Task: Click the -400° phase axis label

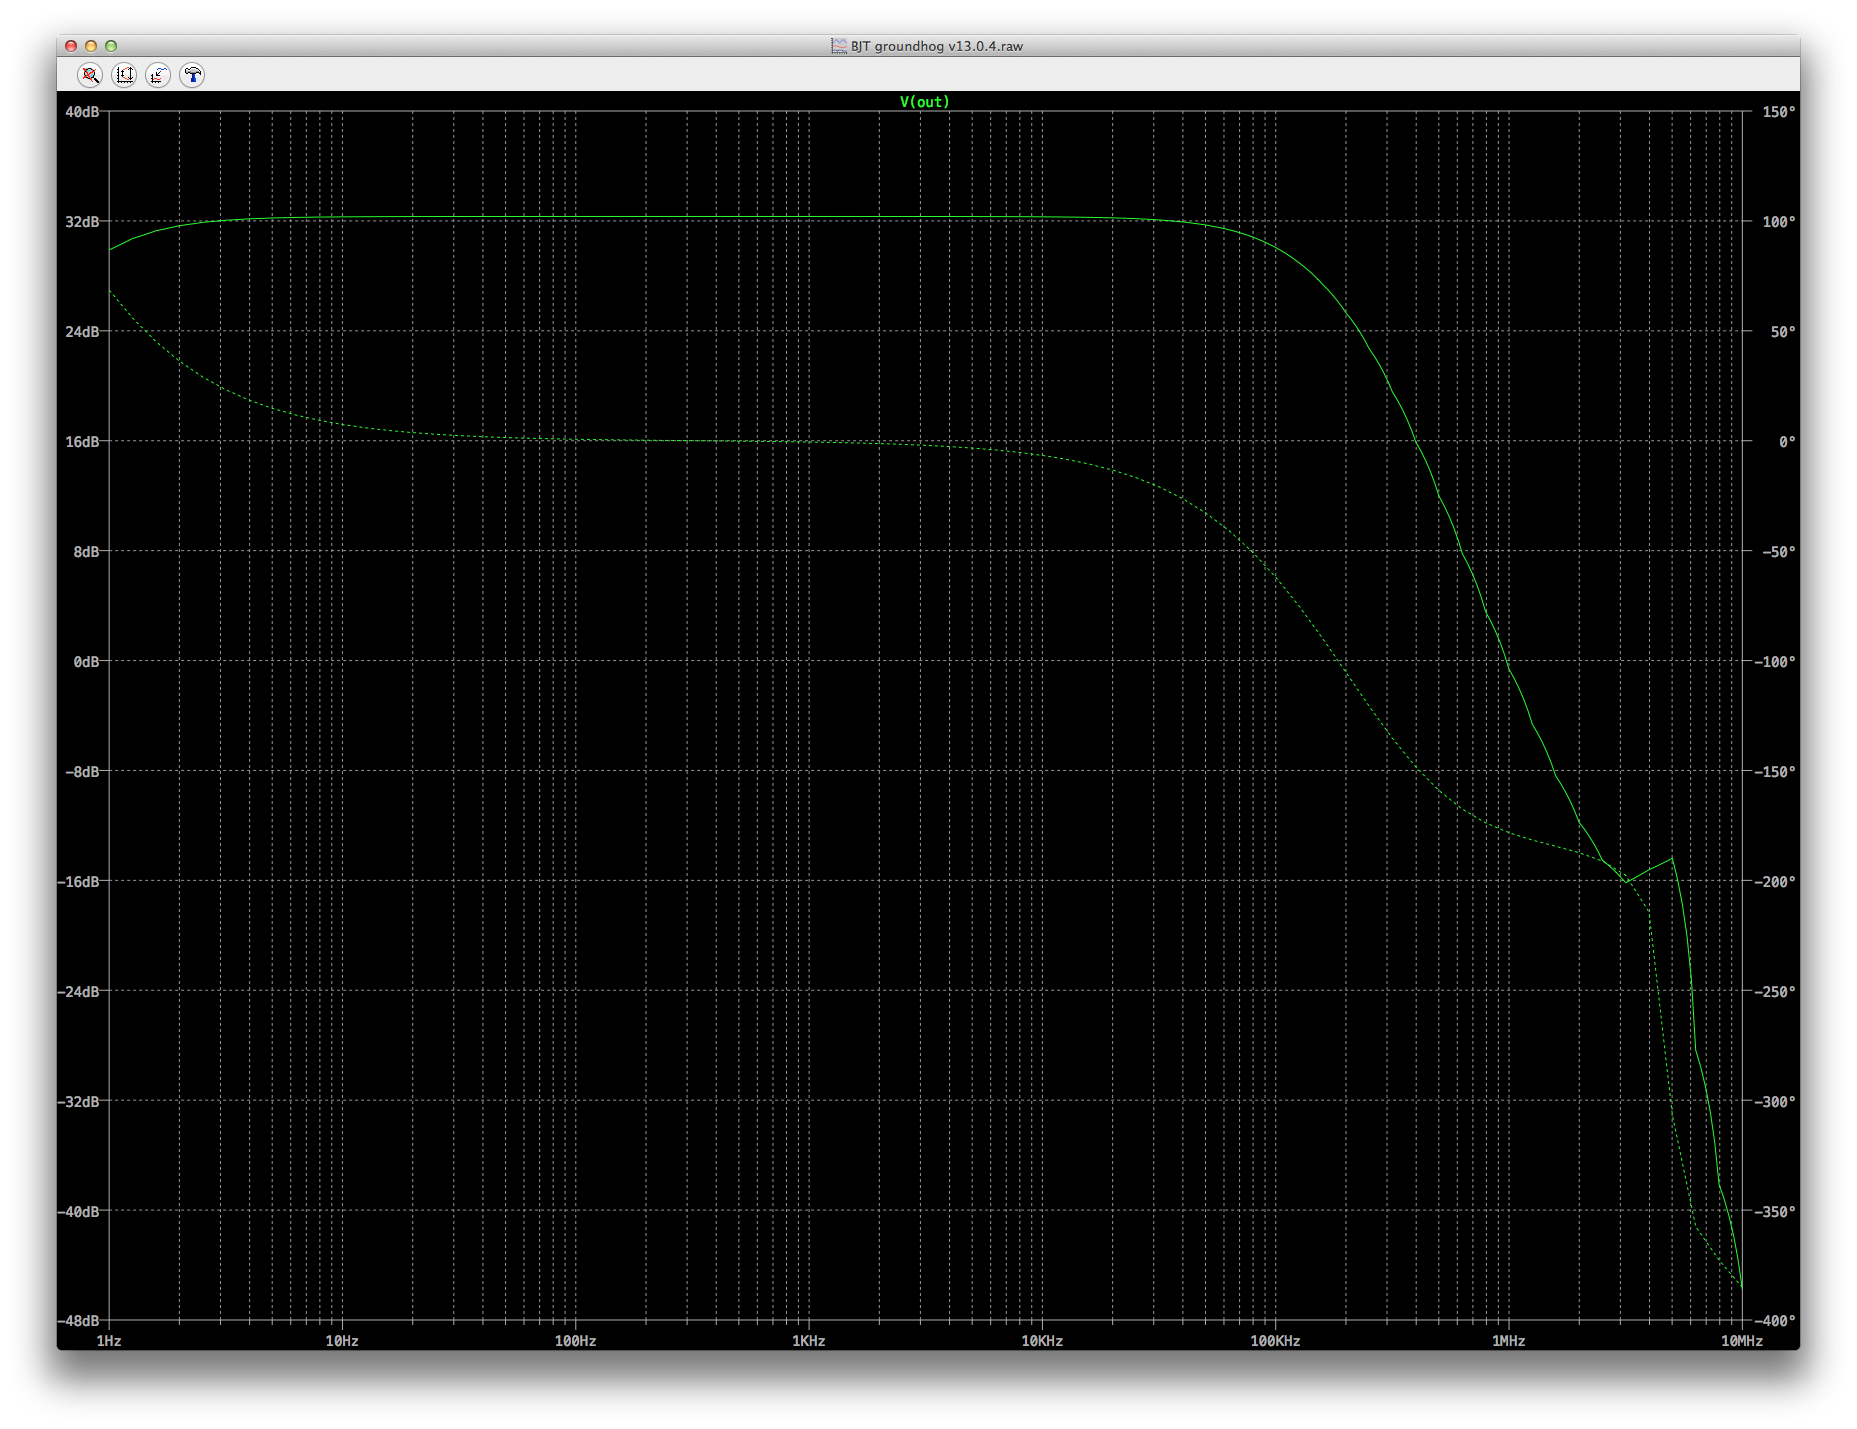Action: click(1775, 1321)
